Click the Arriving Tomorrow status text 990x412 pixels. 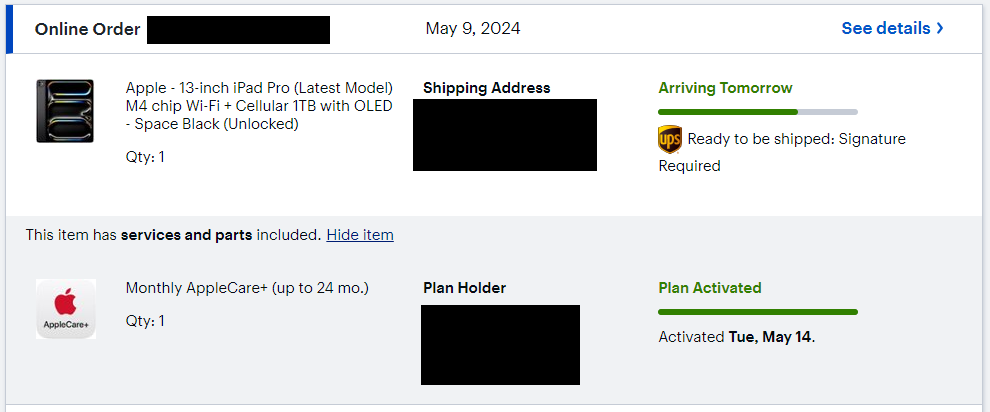tap(725, 88)
